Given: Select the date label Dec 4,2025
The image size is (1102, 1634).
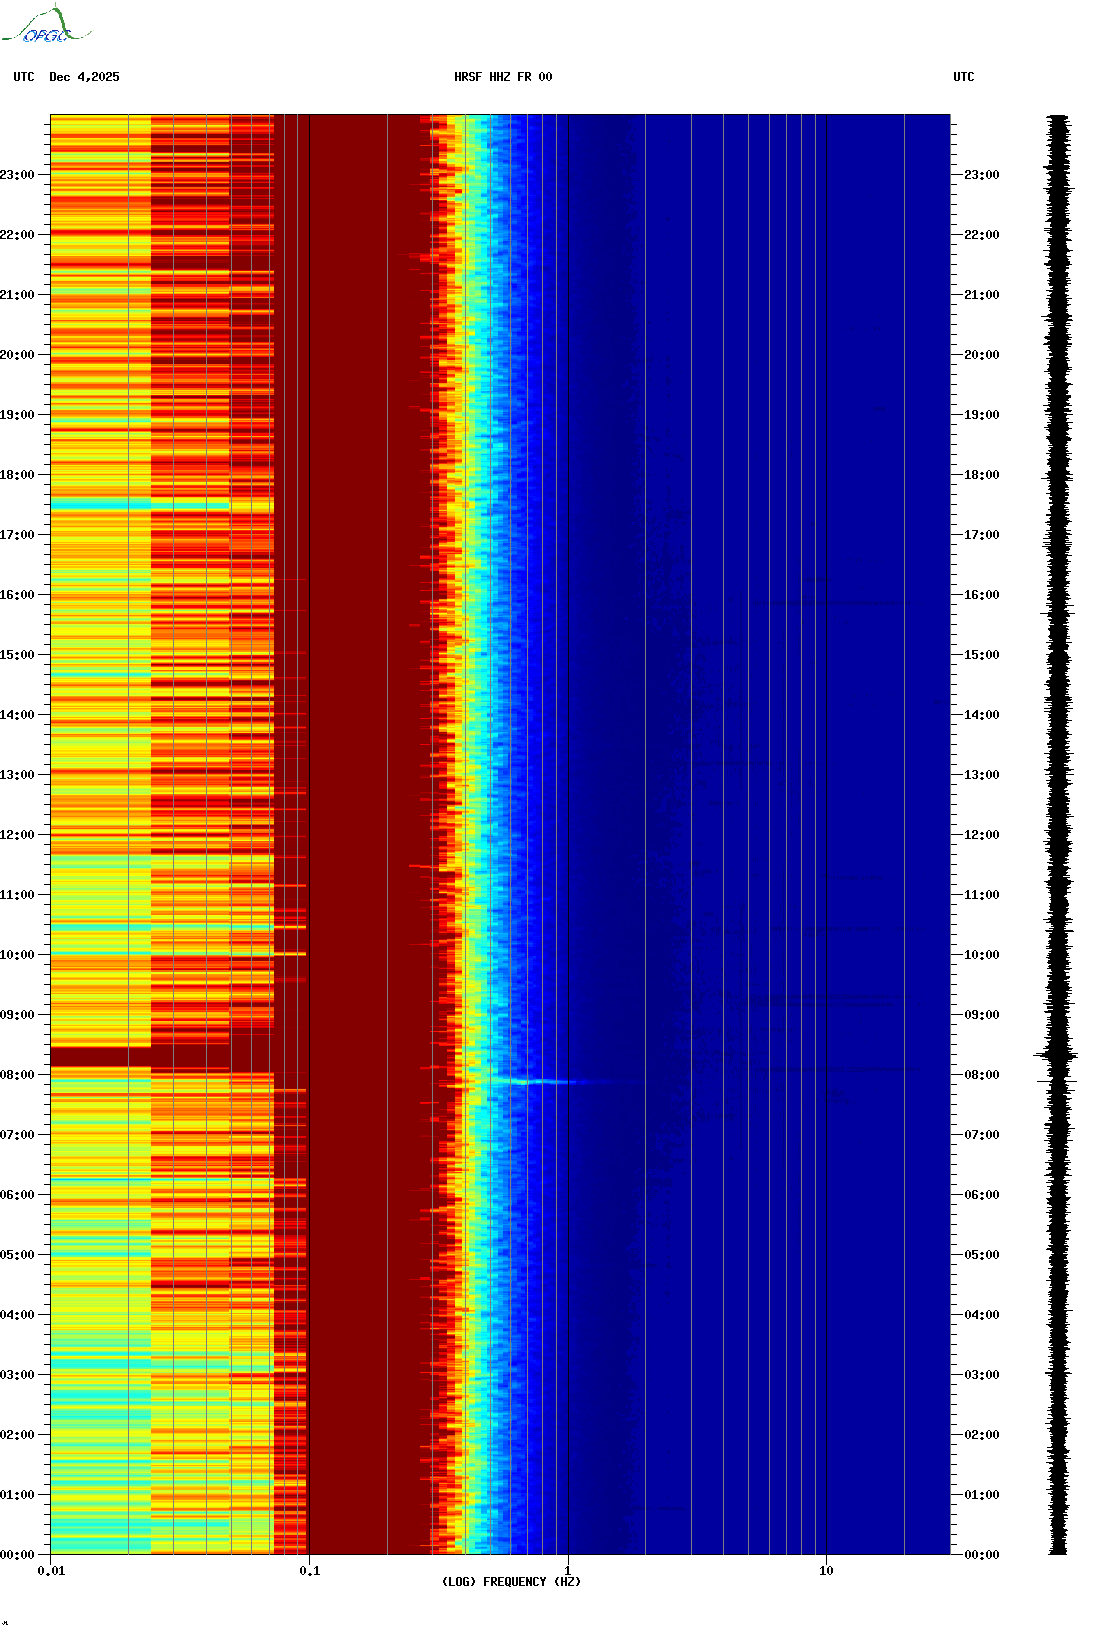Looking at the screenshot, I should tap(84, 77).
